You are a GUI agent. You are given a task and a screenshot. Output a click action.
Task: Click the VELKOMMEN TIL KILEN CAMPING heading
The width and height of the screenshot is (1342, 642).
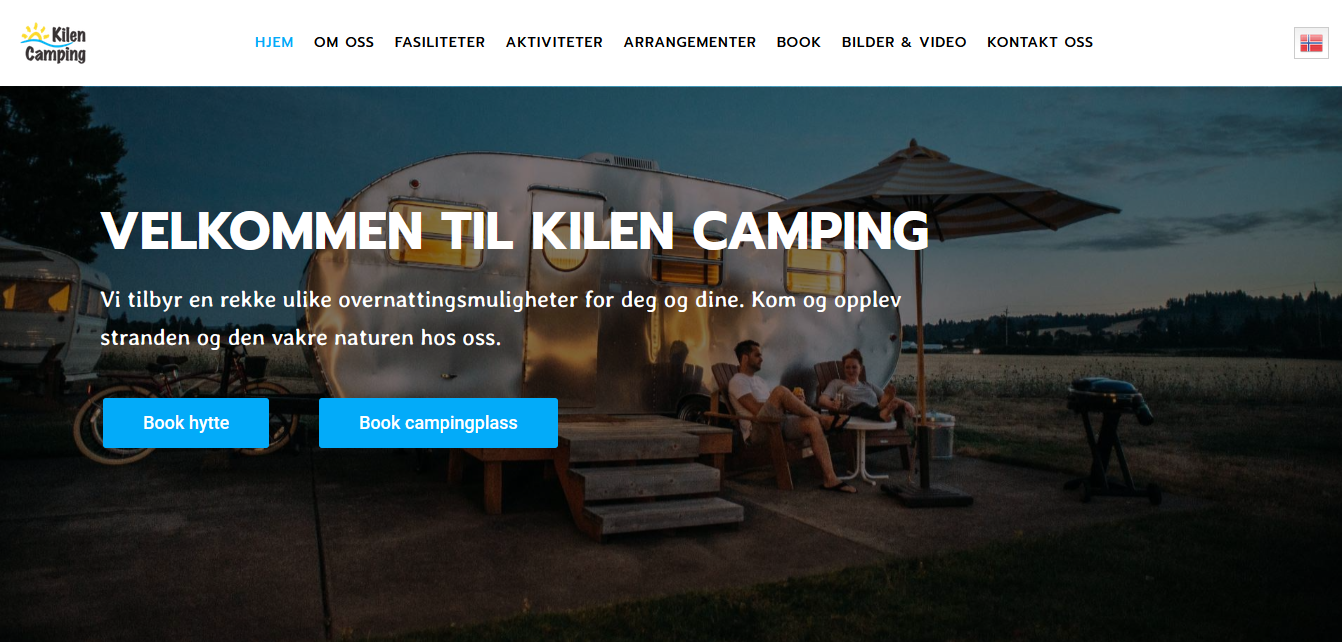515,231
